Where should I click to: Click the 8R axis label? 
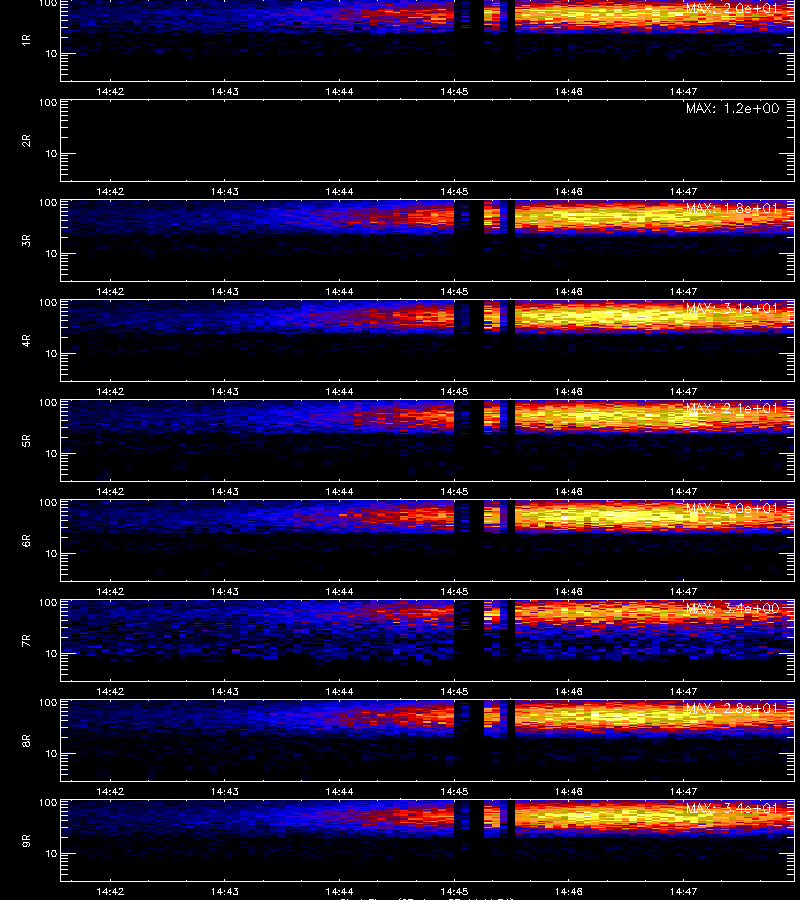[26, 740]
